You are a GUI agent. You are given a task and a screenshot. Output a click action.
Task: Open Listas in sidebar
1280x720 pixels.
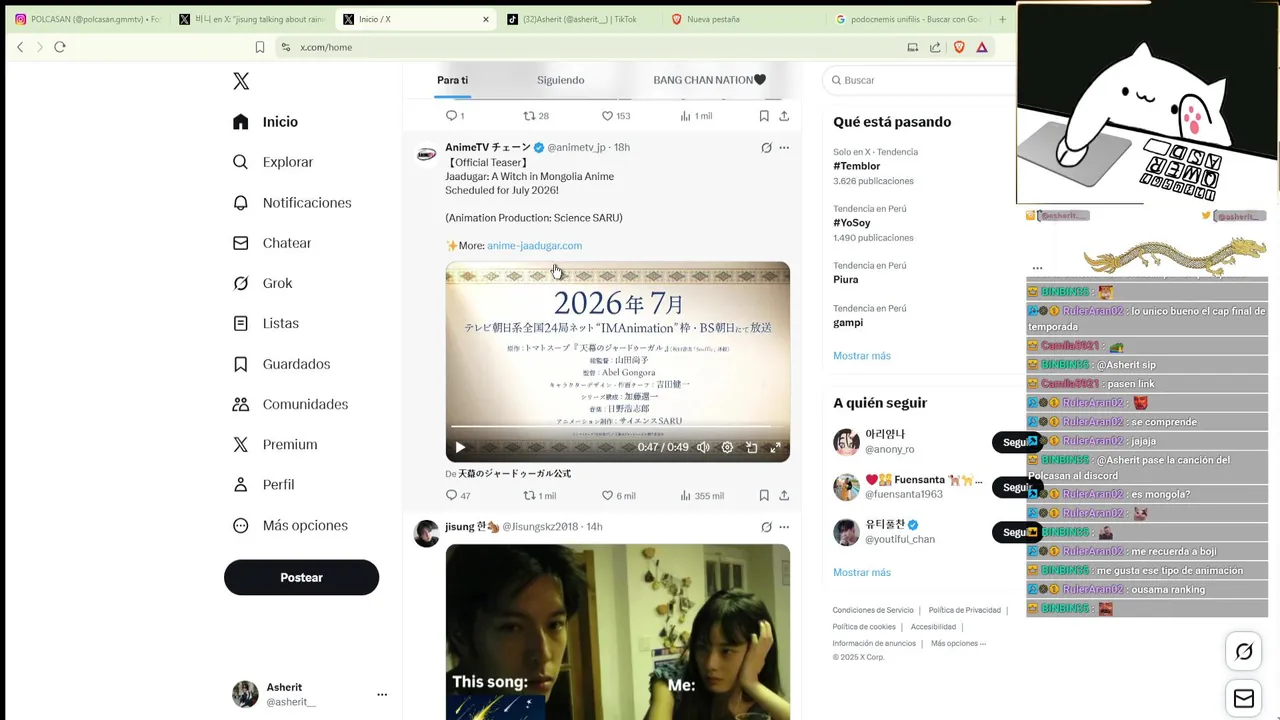click(265, 323)
